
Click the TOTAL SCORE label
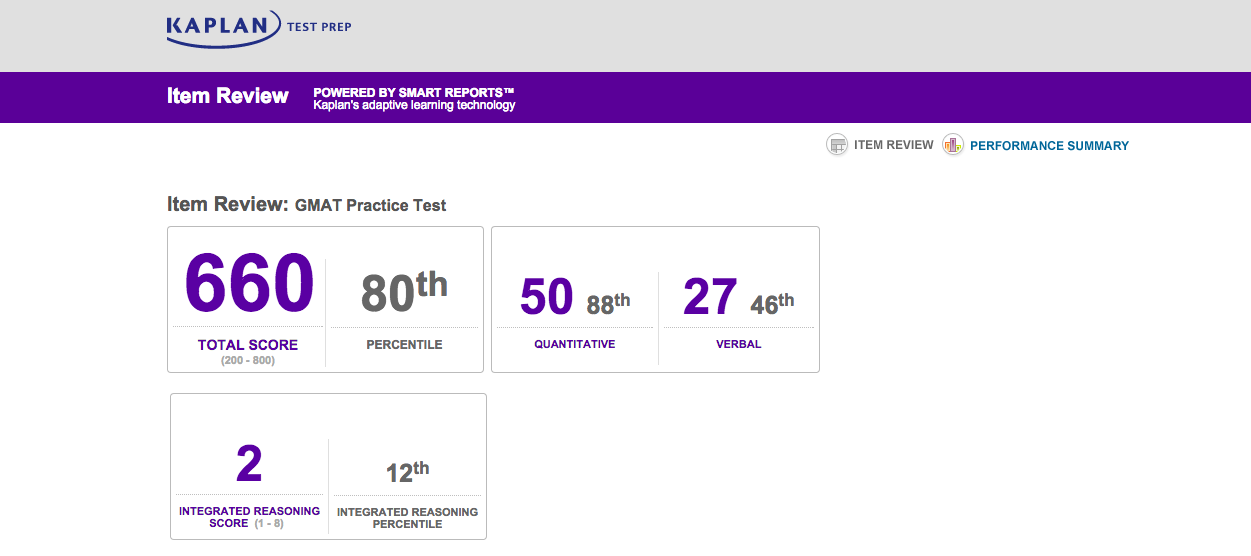(248, 345)
